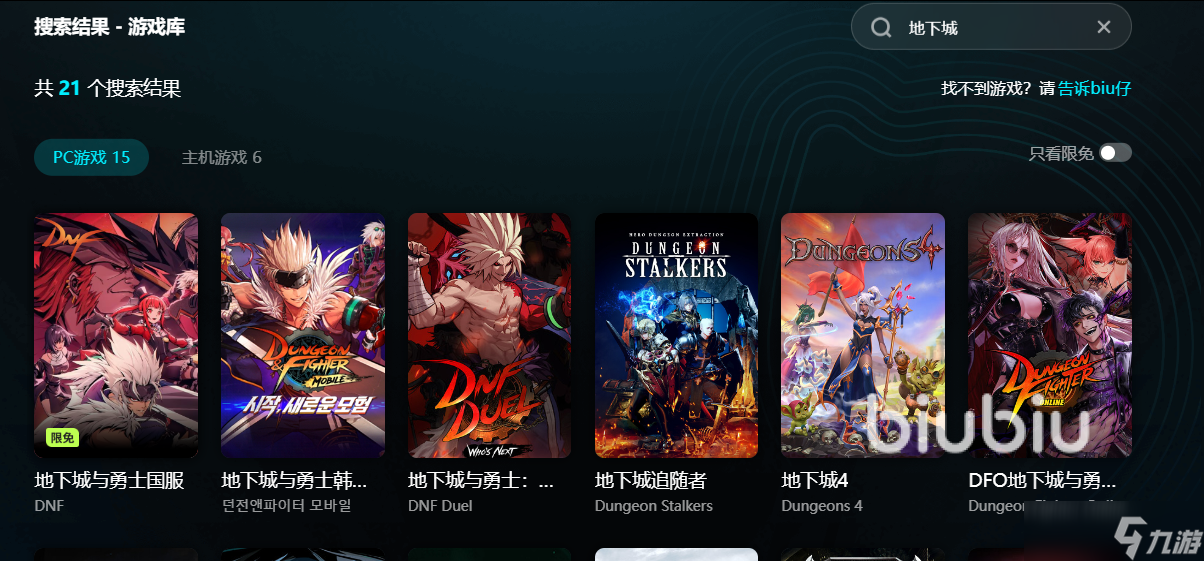Open the 地下城与勇士国服 cover image
Screen dimensions: 1204x561
coord(116,335)
